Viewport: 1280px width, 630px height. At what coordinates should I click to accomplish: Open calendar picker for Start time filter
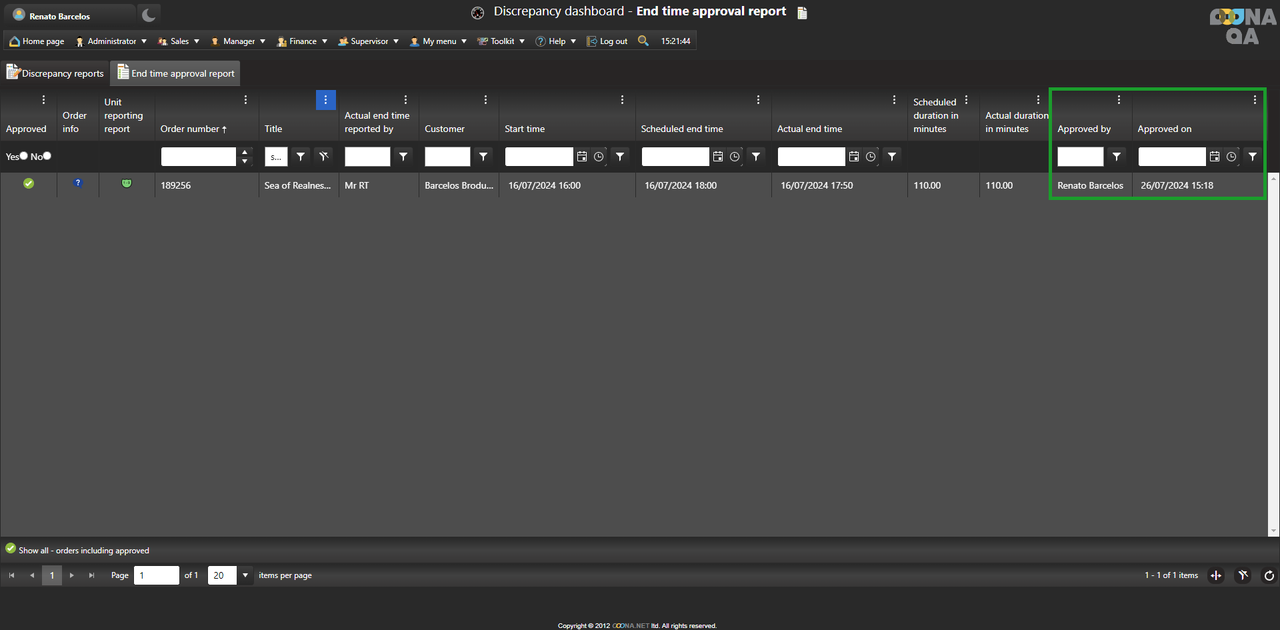582,157
